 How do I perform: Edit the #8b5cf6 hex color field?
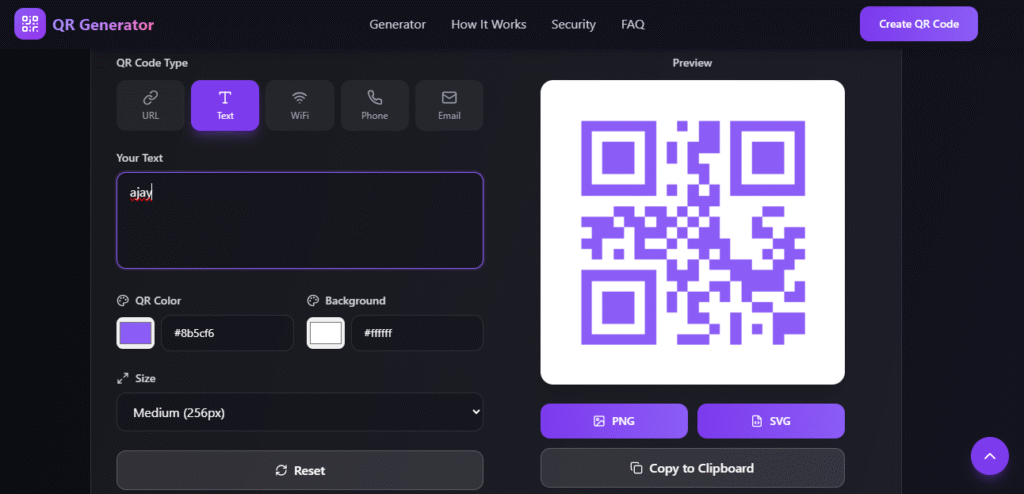click(x=227, y=333)
